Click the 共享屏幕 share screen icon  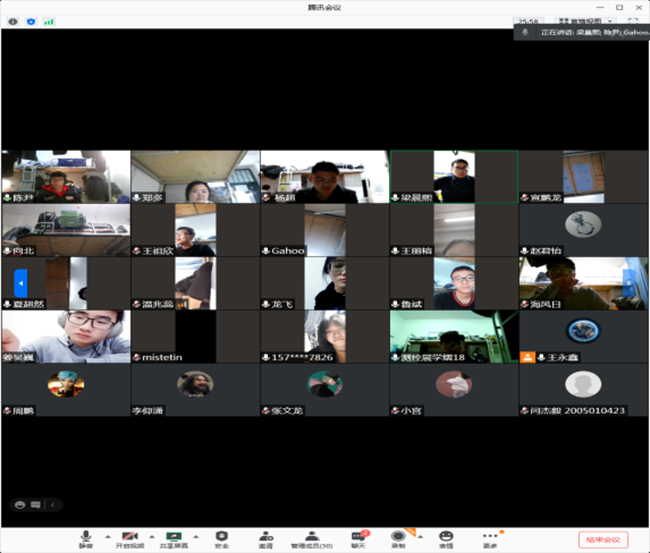(x=174, y=540)
